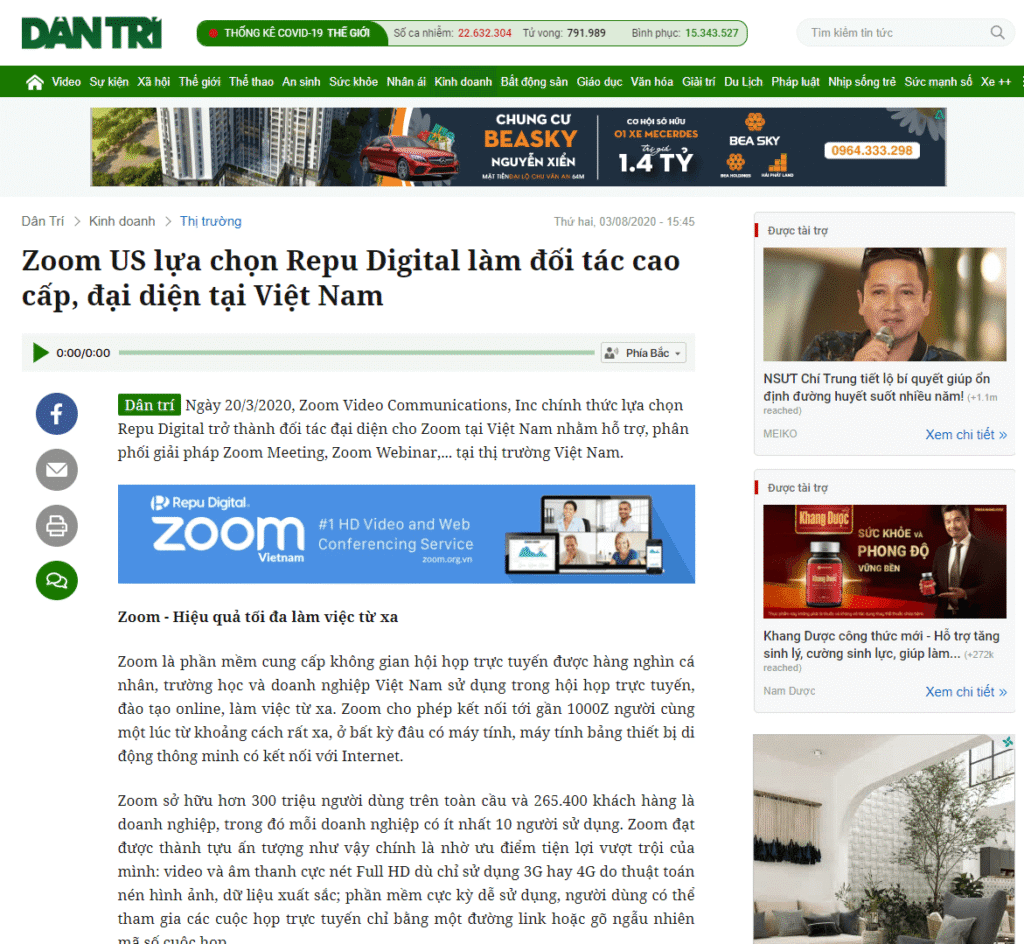Click the search magnifier icon

997,33
